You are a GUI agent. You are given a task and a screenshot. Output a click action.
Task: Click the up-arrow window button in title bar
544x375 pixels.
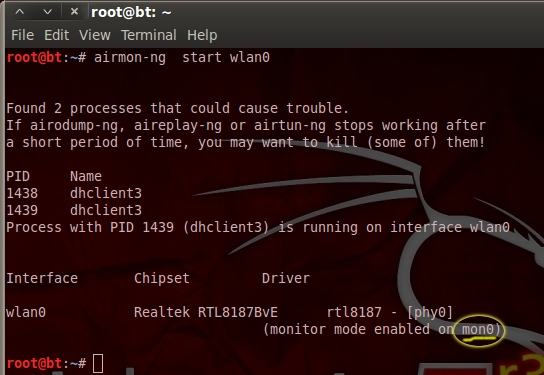[x=20, y=12]
